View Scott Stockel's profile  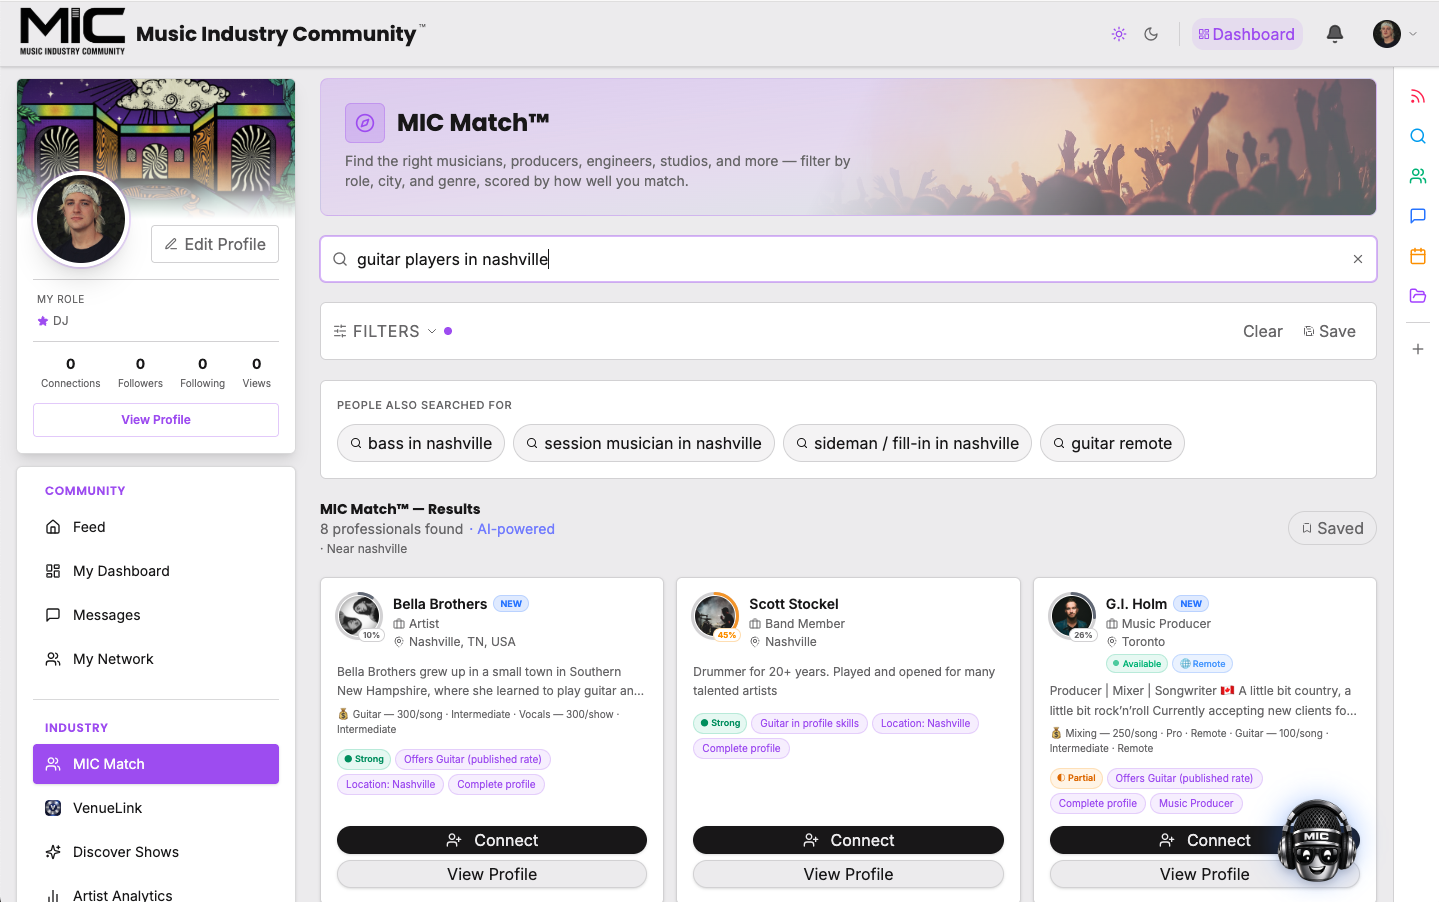pyautogui.click(x=848, y=874)
